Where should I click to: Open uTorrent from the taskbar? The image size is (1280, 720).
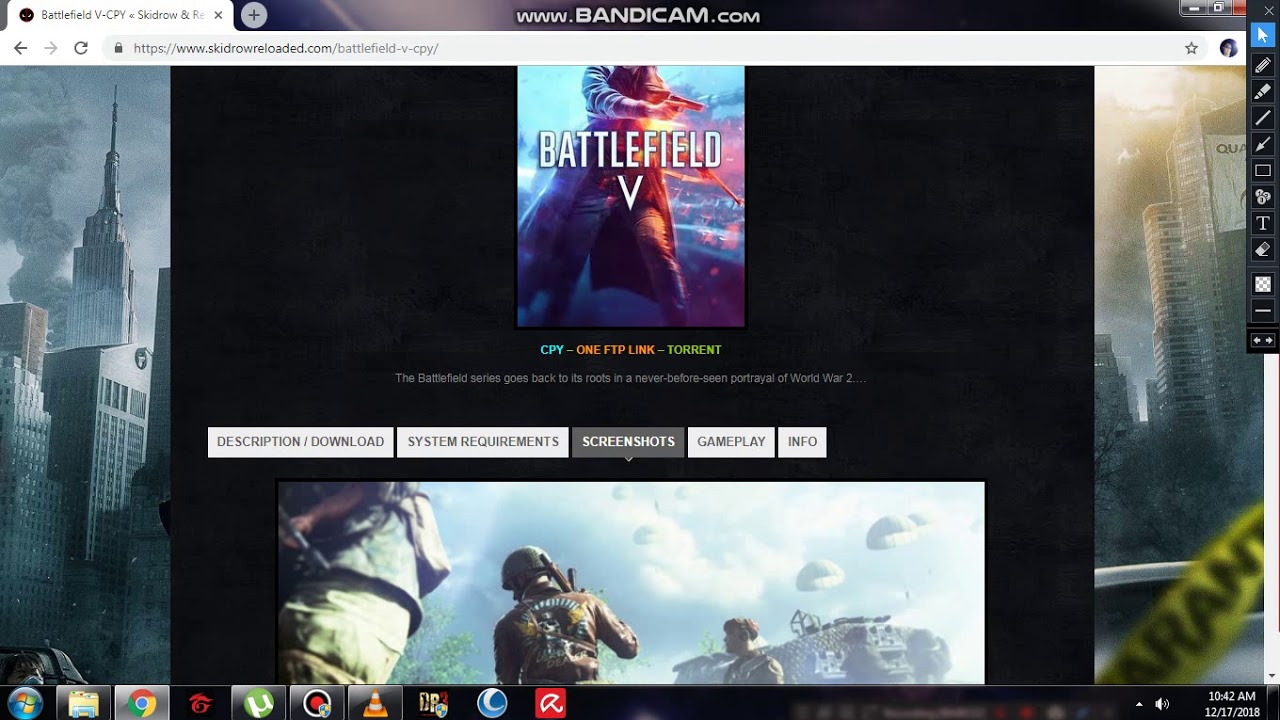[x=259, y=703]
